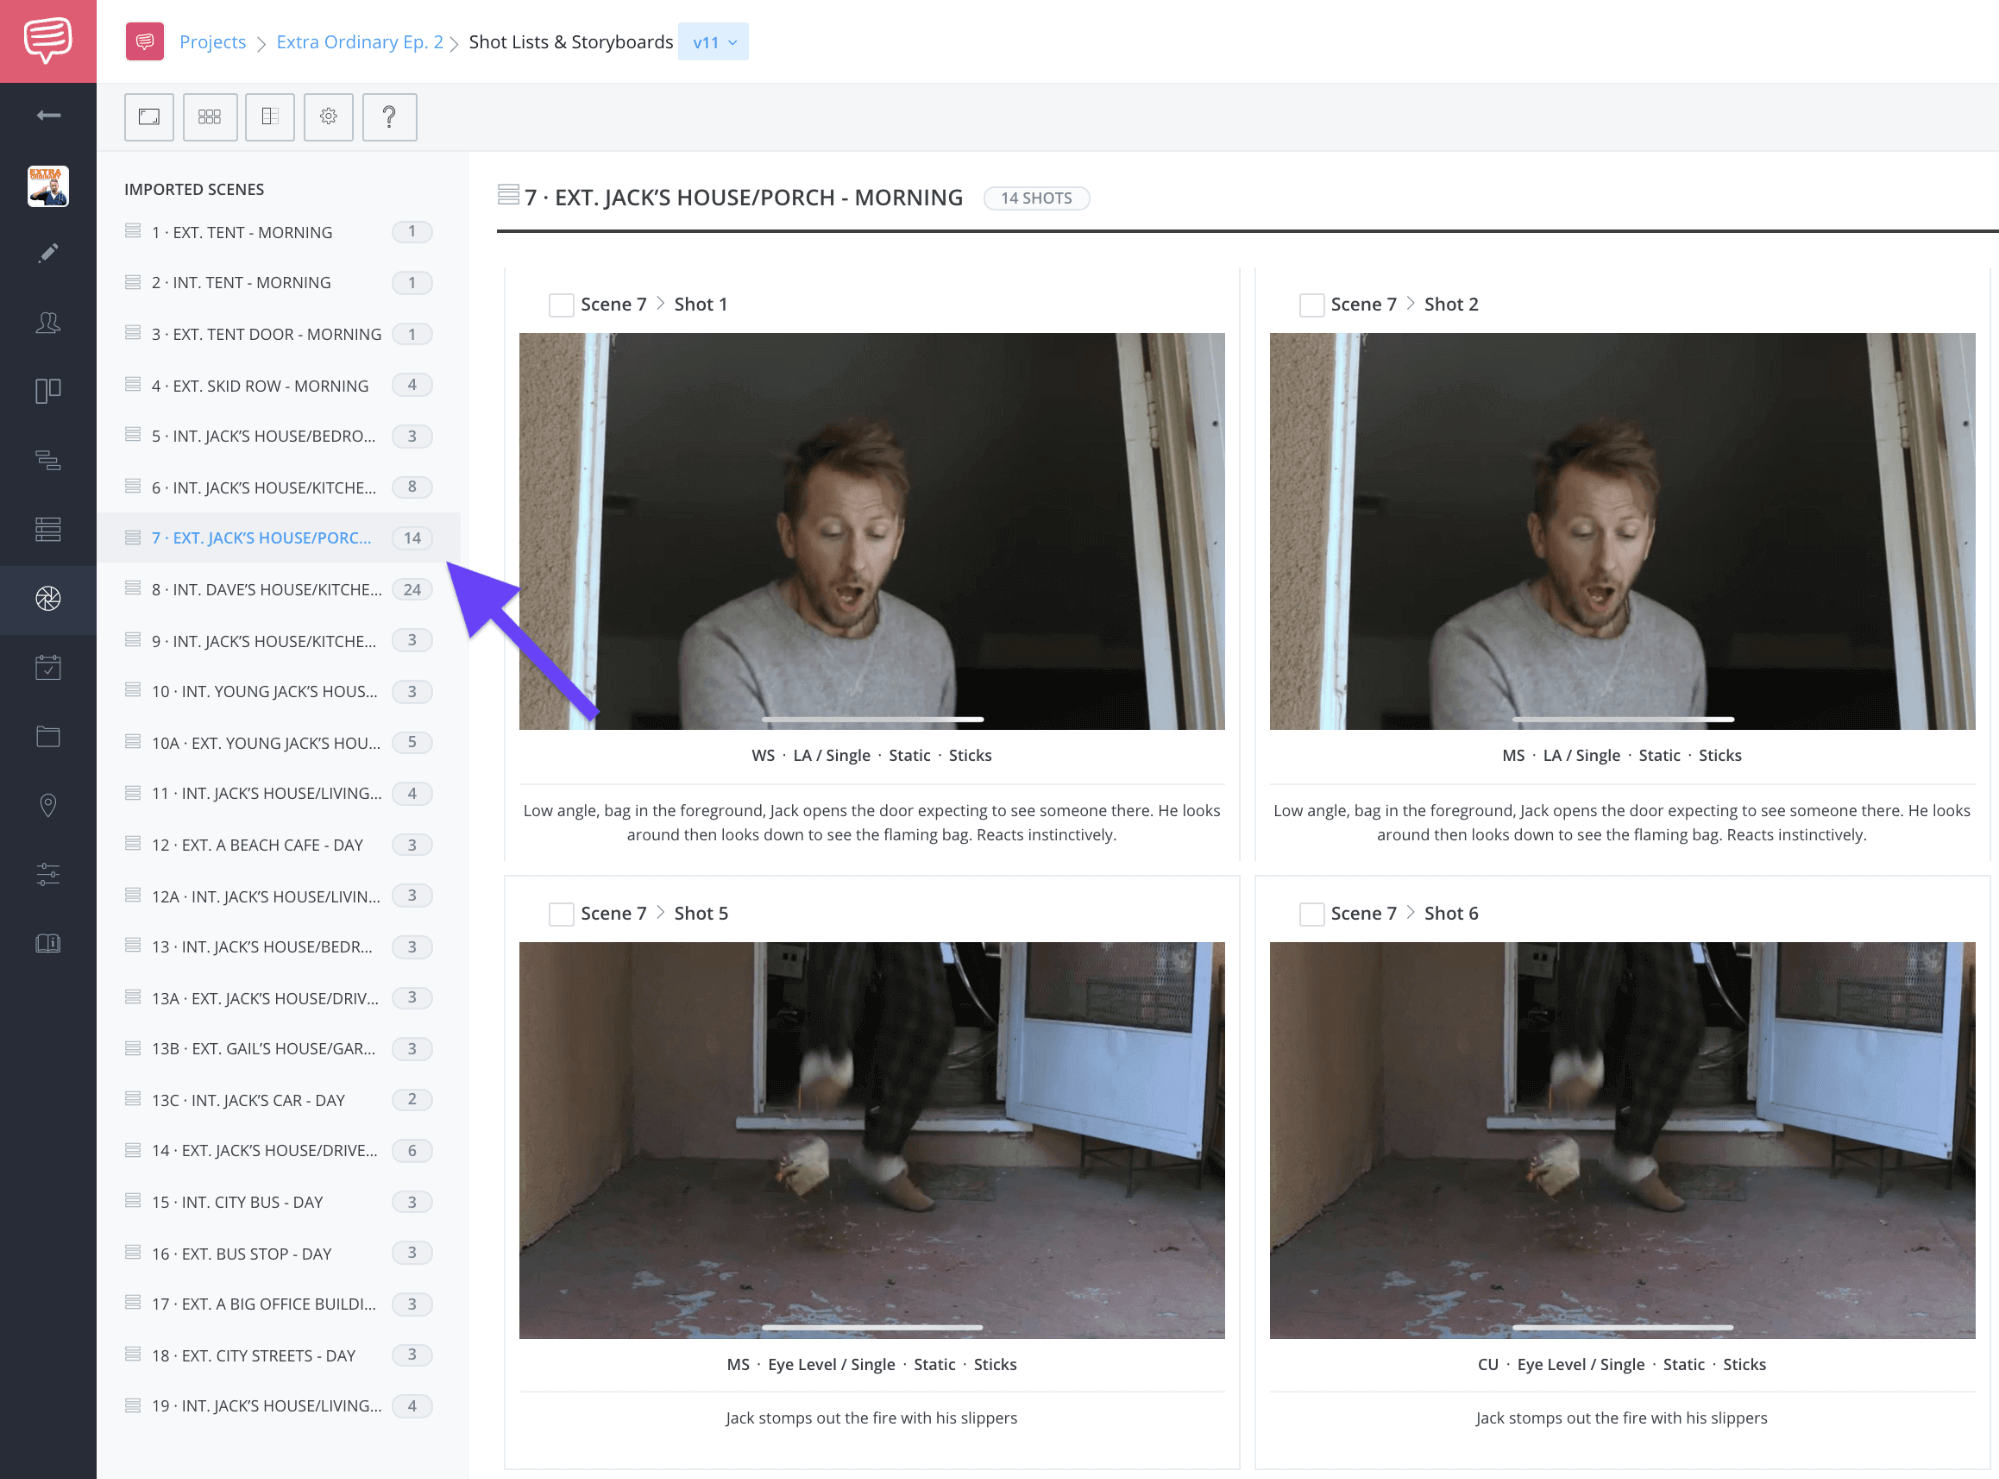Click Extra Ordinary Ep. 2 breadcrumb link
The width and height of the screenshot is (1999, 1479).
click(x=360, y=42)
